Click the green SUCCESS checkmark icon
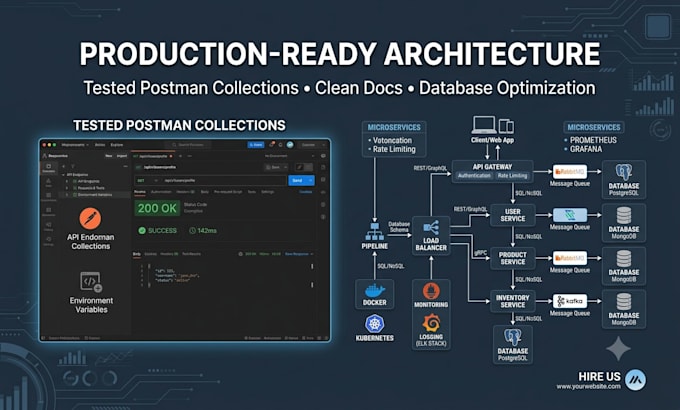The width and height of the screenshot is (680, 410). click(x=142, y=230)
